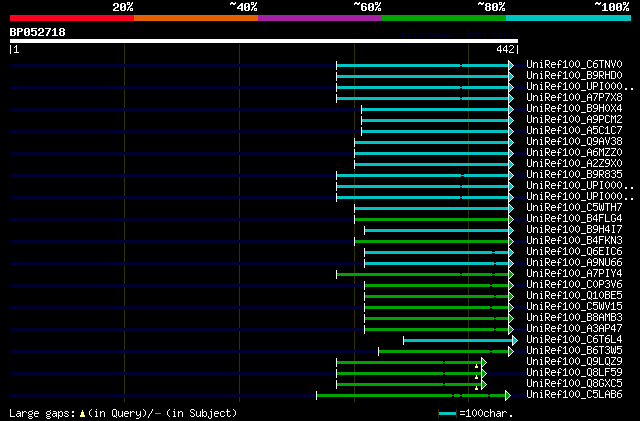Viewport: 640px width, 421px height.
Task: Open hit UniRef100_C6TNV0
Action: point(574,65)
